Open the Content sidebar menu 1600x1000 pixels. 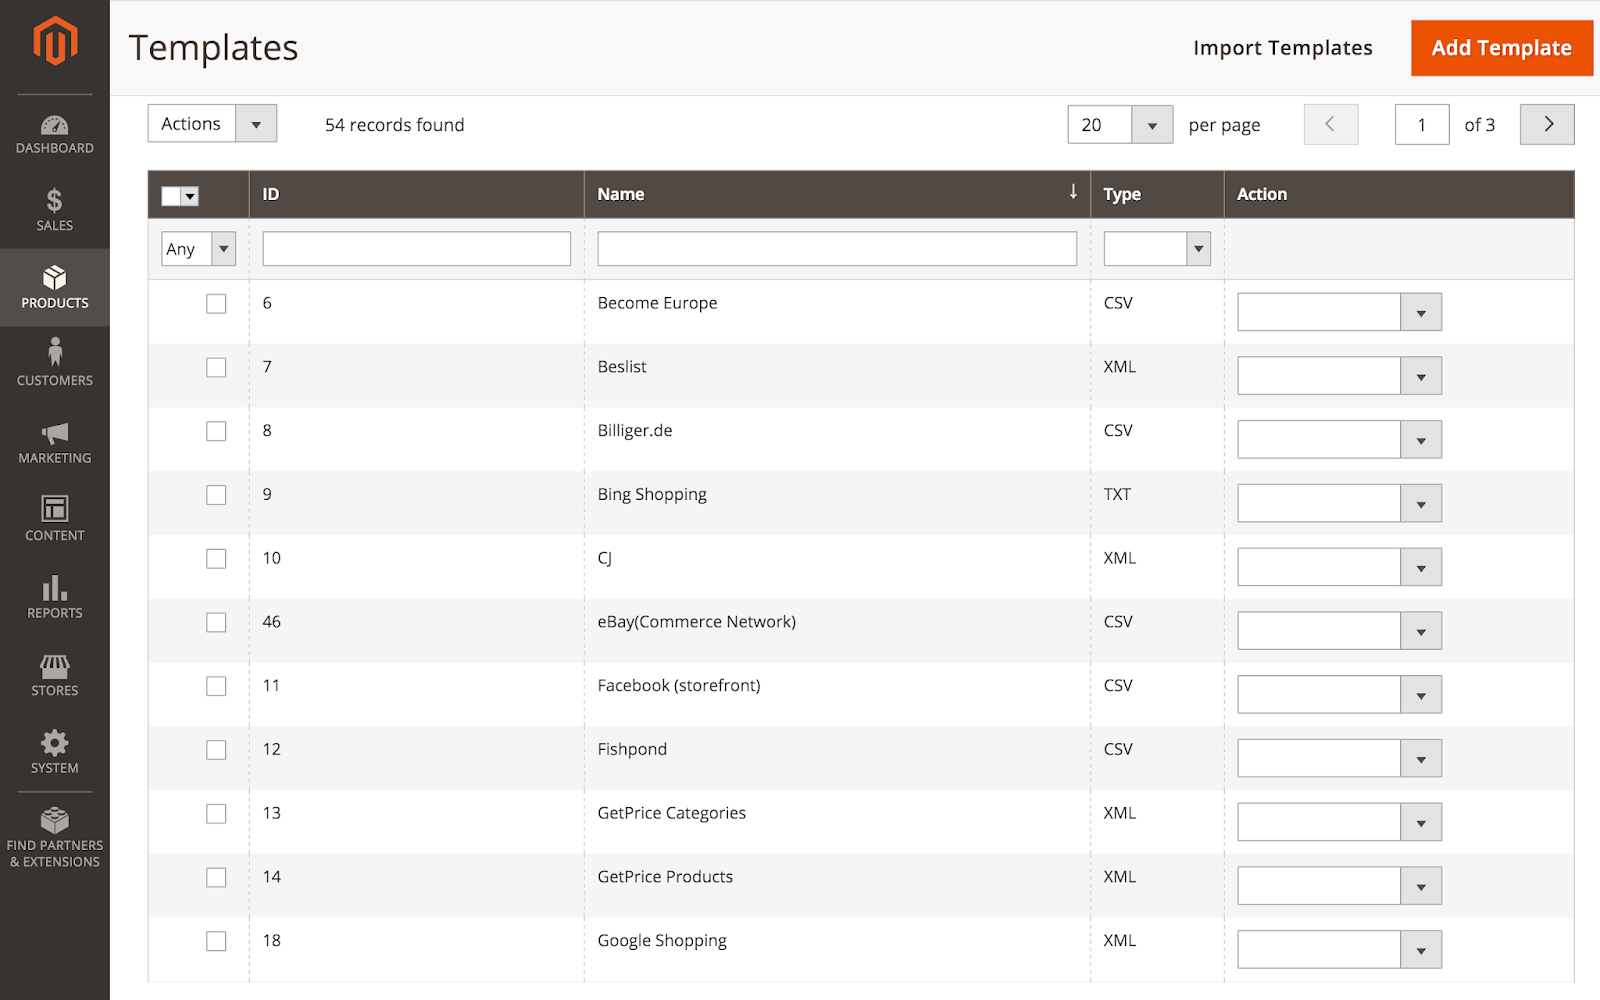(x=55, y=519)
